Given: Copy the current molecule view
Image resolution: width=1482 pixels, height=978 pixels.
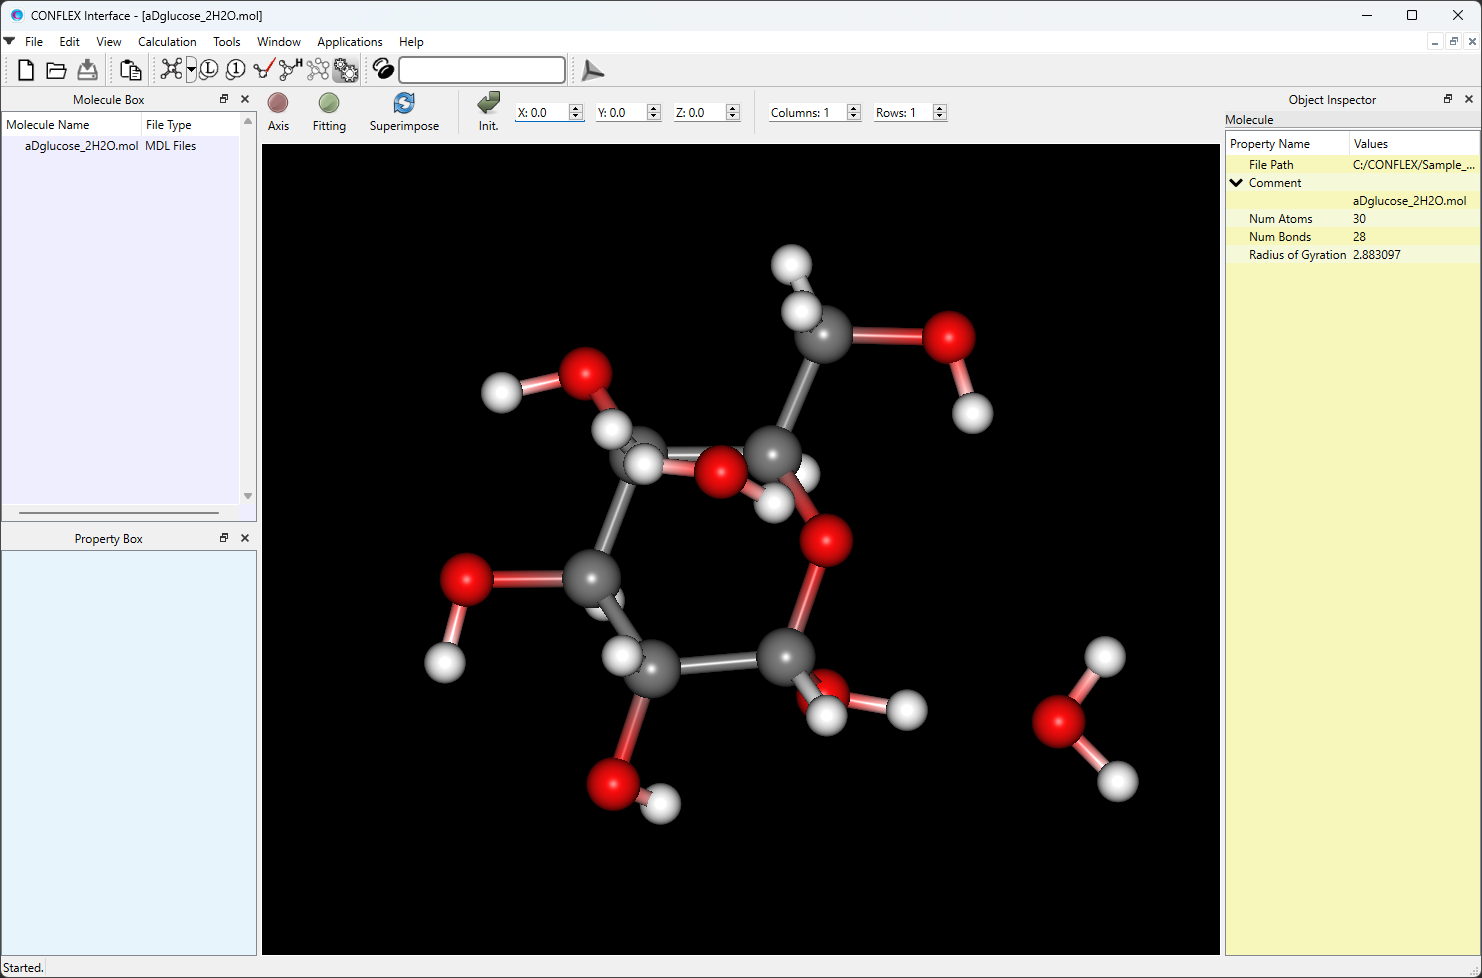Looking at the screenshot, I should (x=130, y=69).
